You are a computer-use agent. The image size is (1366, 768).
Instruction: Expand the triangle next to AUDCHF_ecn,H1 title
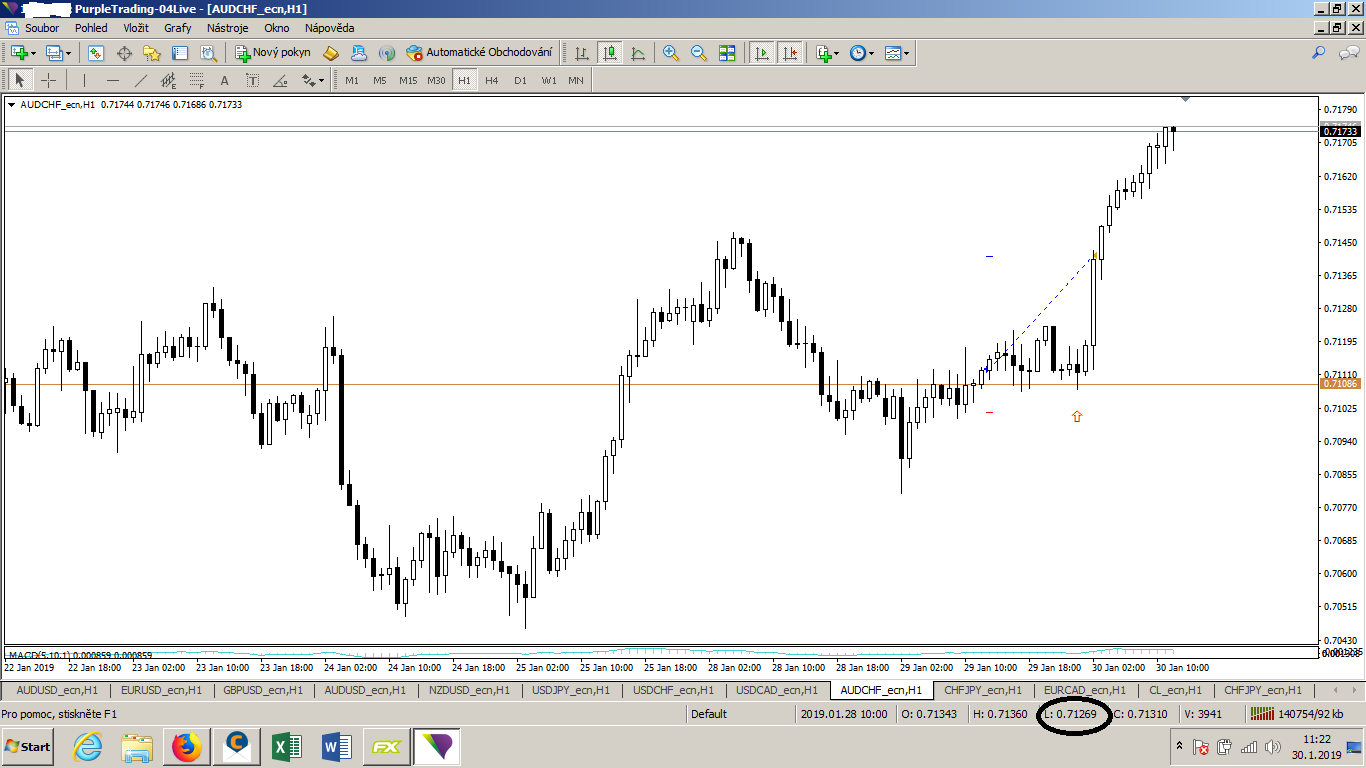[11, 104]
